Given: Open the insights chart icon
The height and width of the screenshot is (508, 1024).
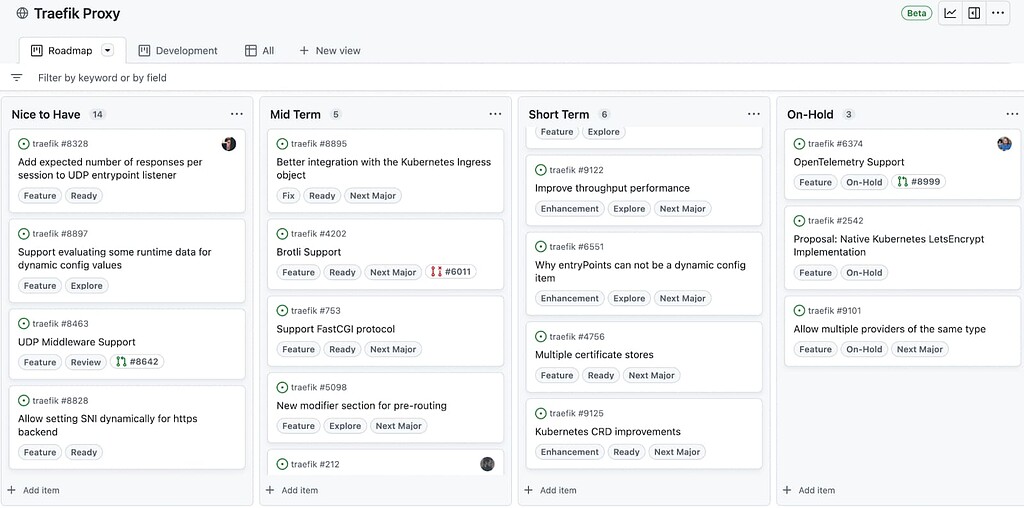Looking at the screenshot, I should coord(950,13).
